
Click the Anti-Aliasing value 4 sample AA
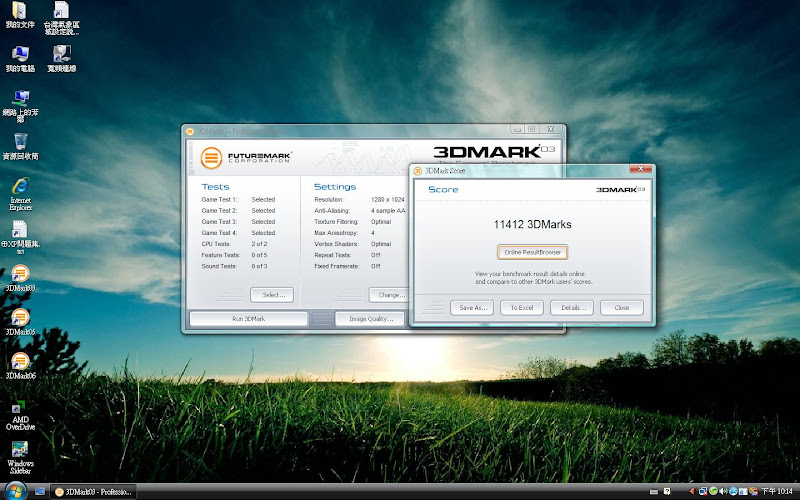[x=388, y=211]
